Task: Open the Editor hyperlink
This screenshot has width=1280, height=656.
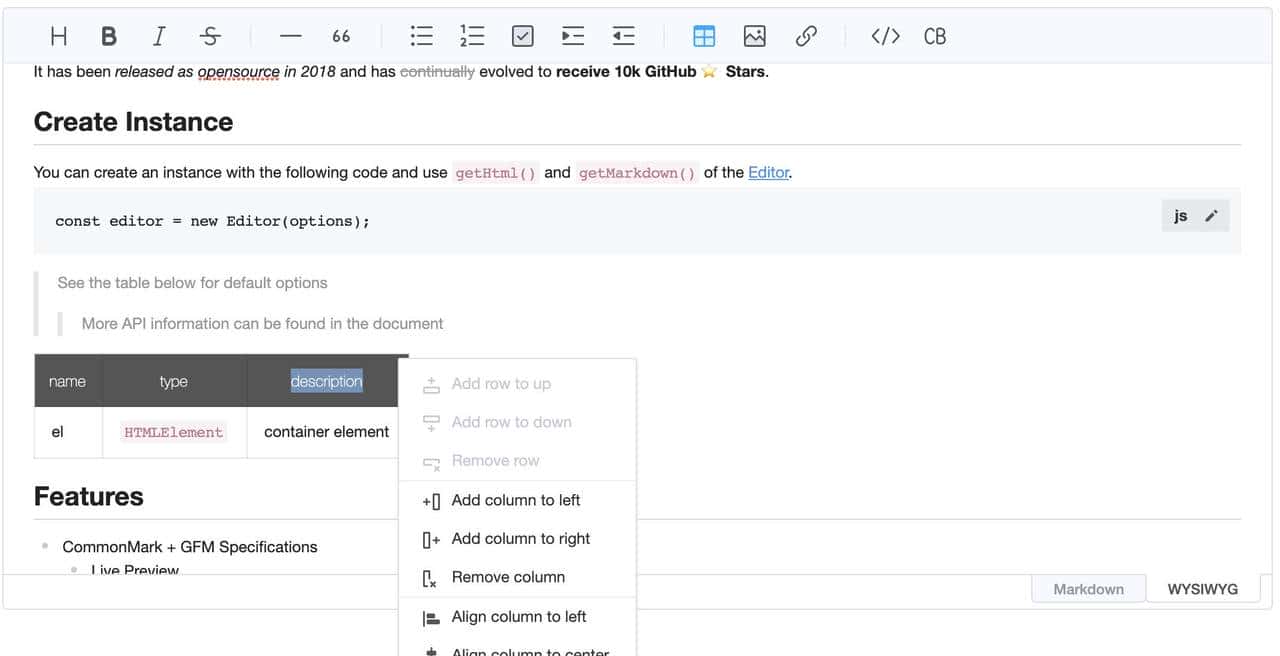Action: click(768, 172)
